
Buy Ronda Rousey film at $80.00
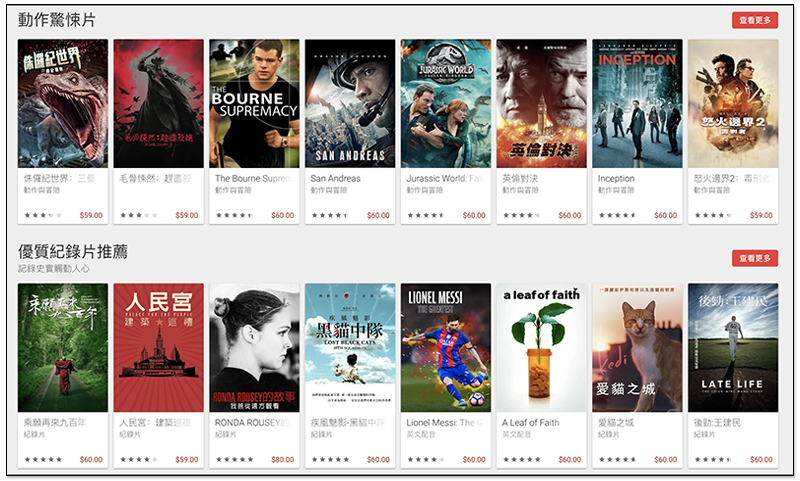pyautogui.click(x=283, y=460)
